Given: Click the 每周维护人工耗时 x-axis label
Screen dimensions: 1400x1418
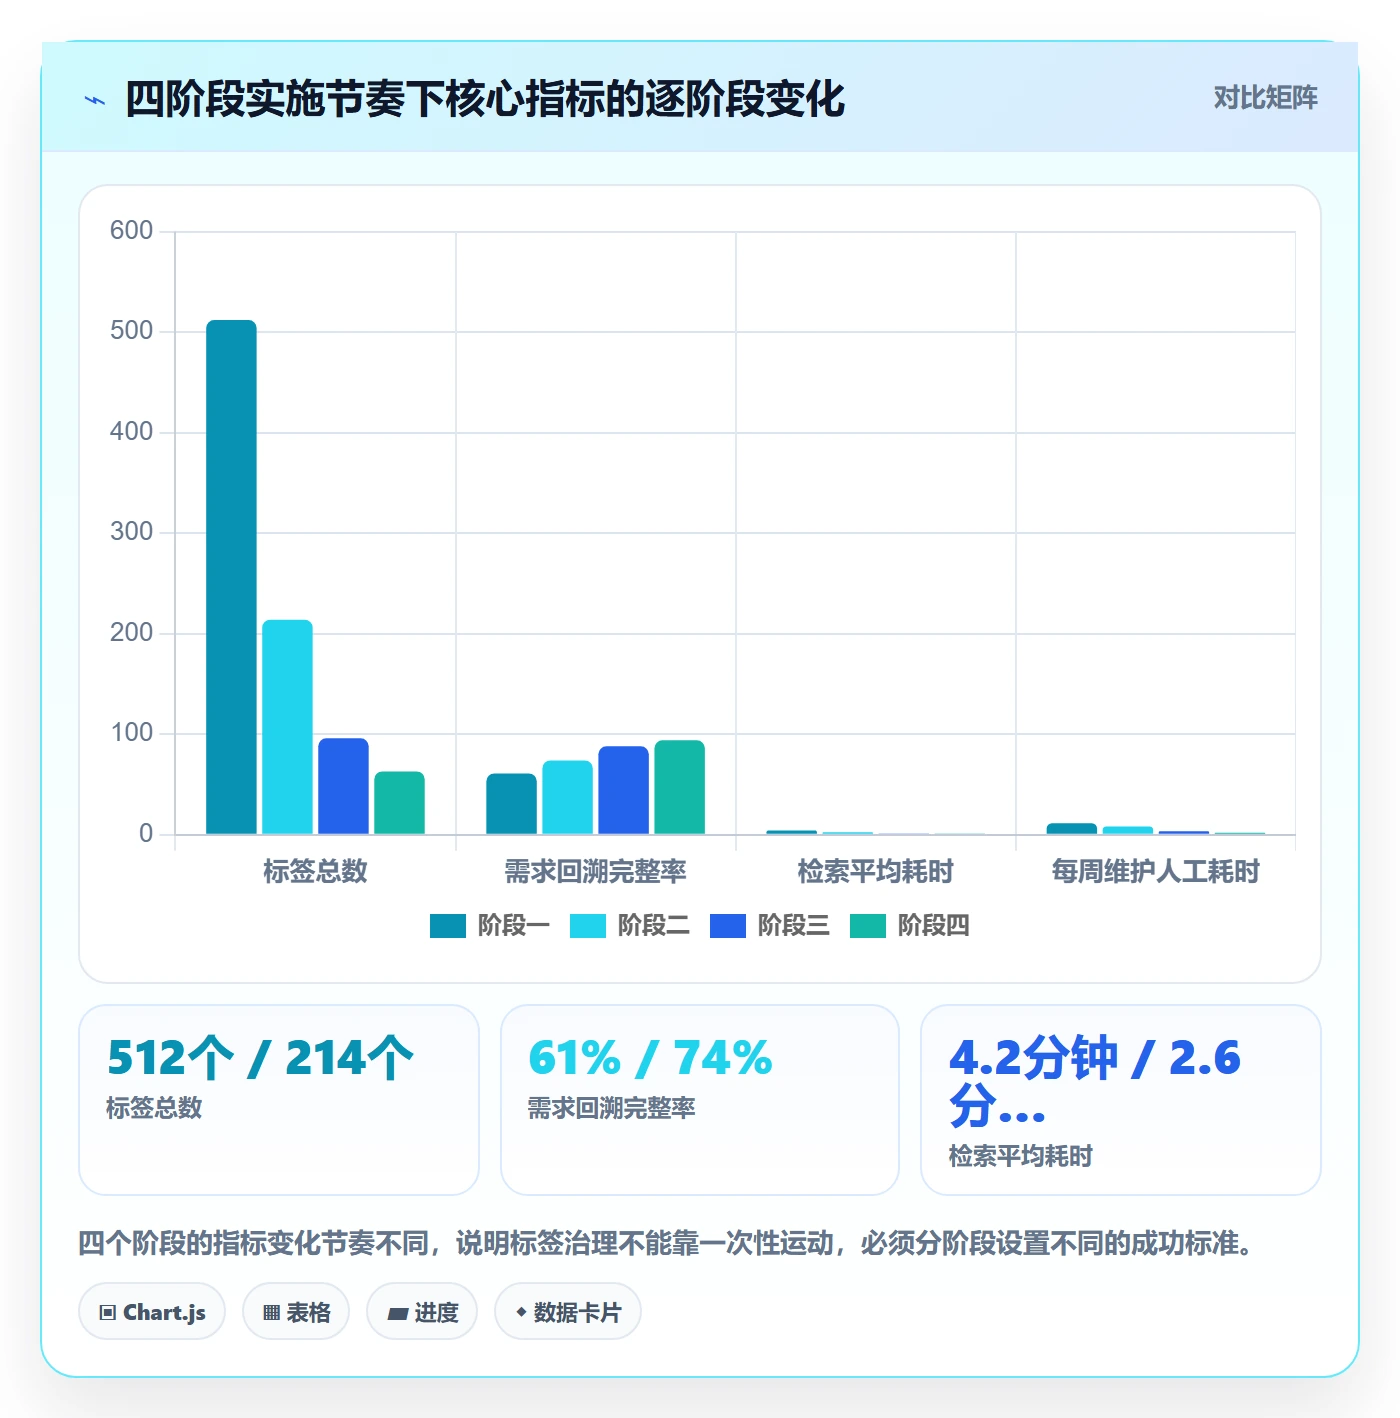Looking at the screenshot, I should coord(1155,872).
